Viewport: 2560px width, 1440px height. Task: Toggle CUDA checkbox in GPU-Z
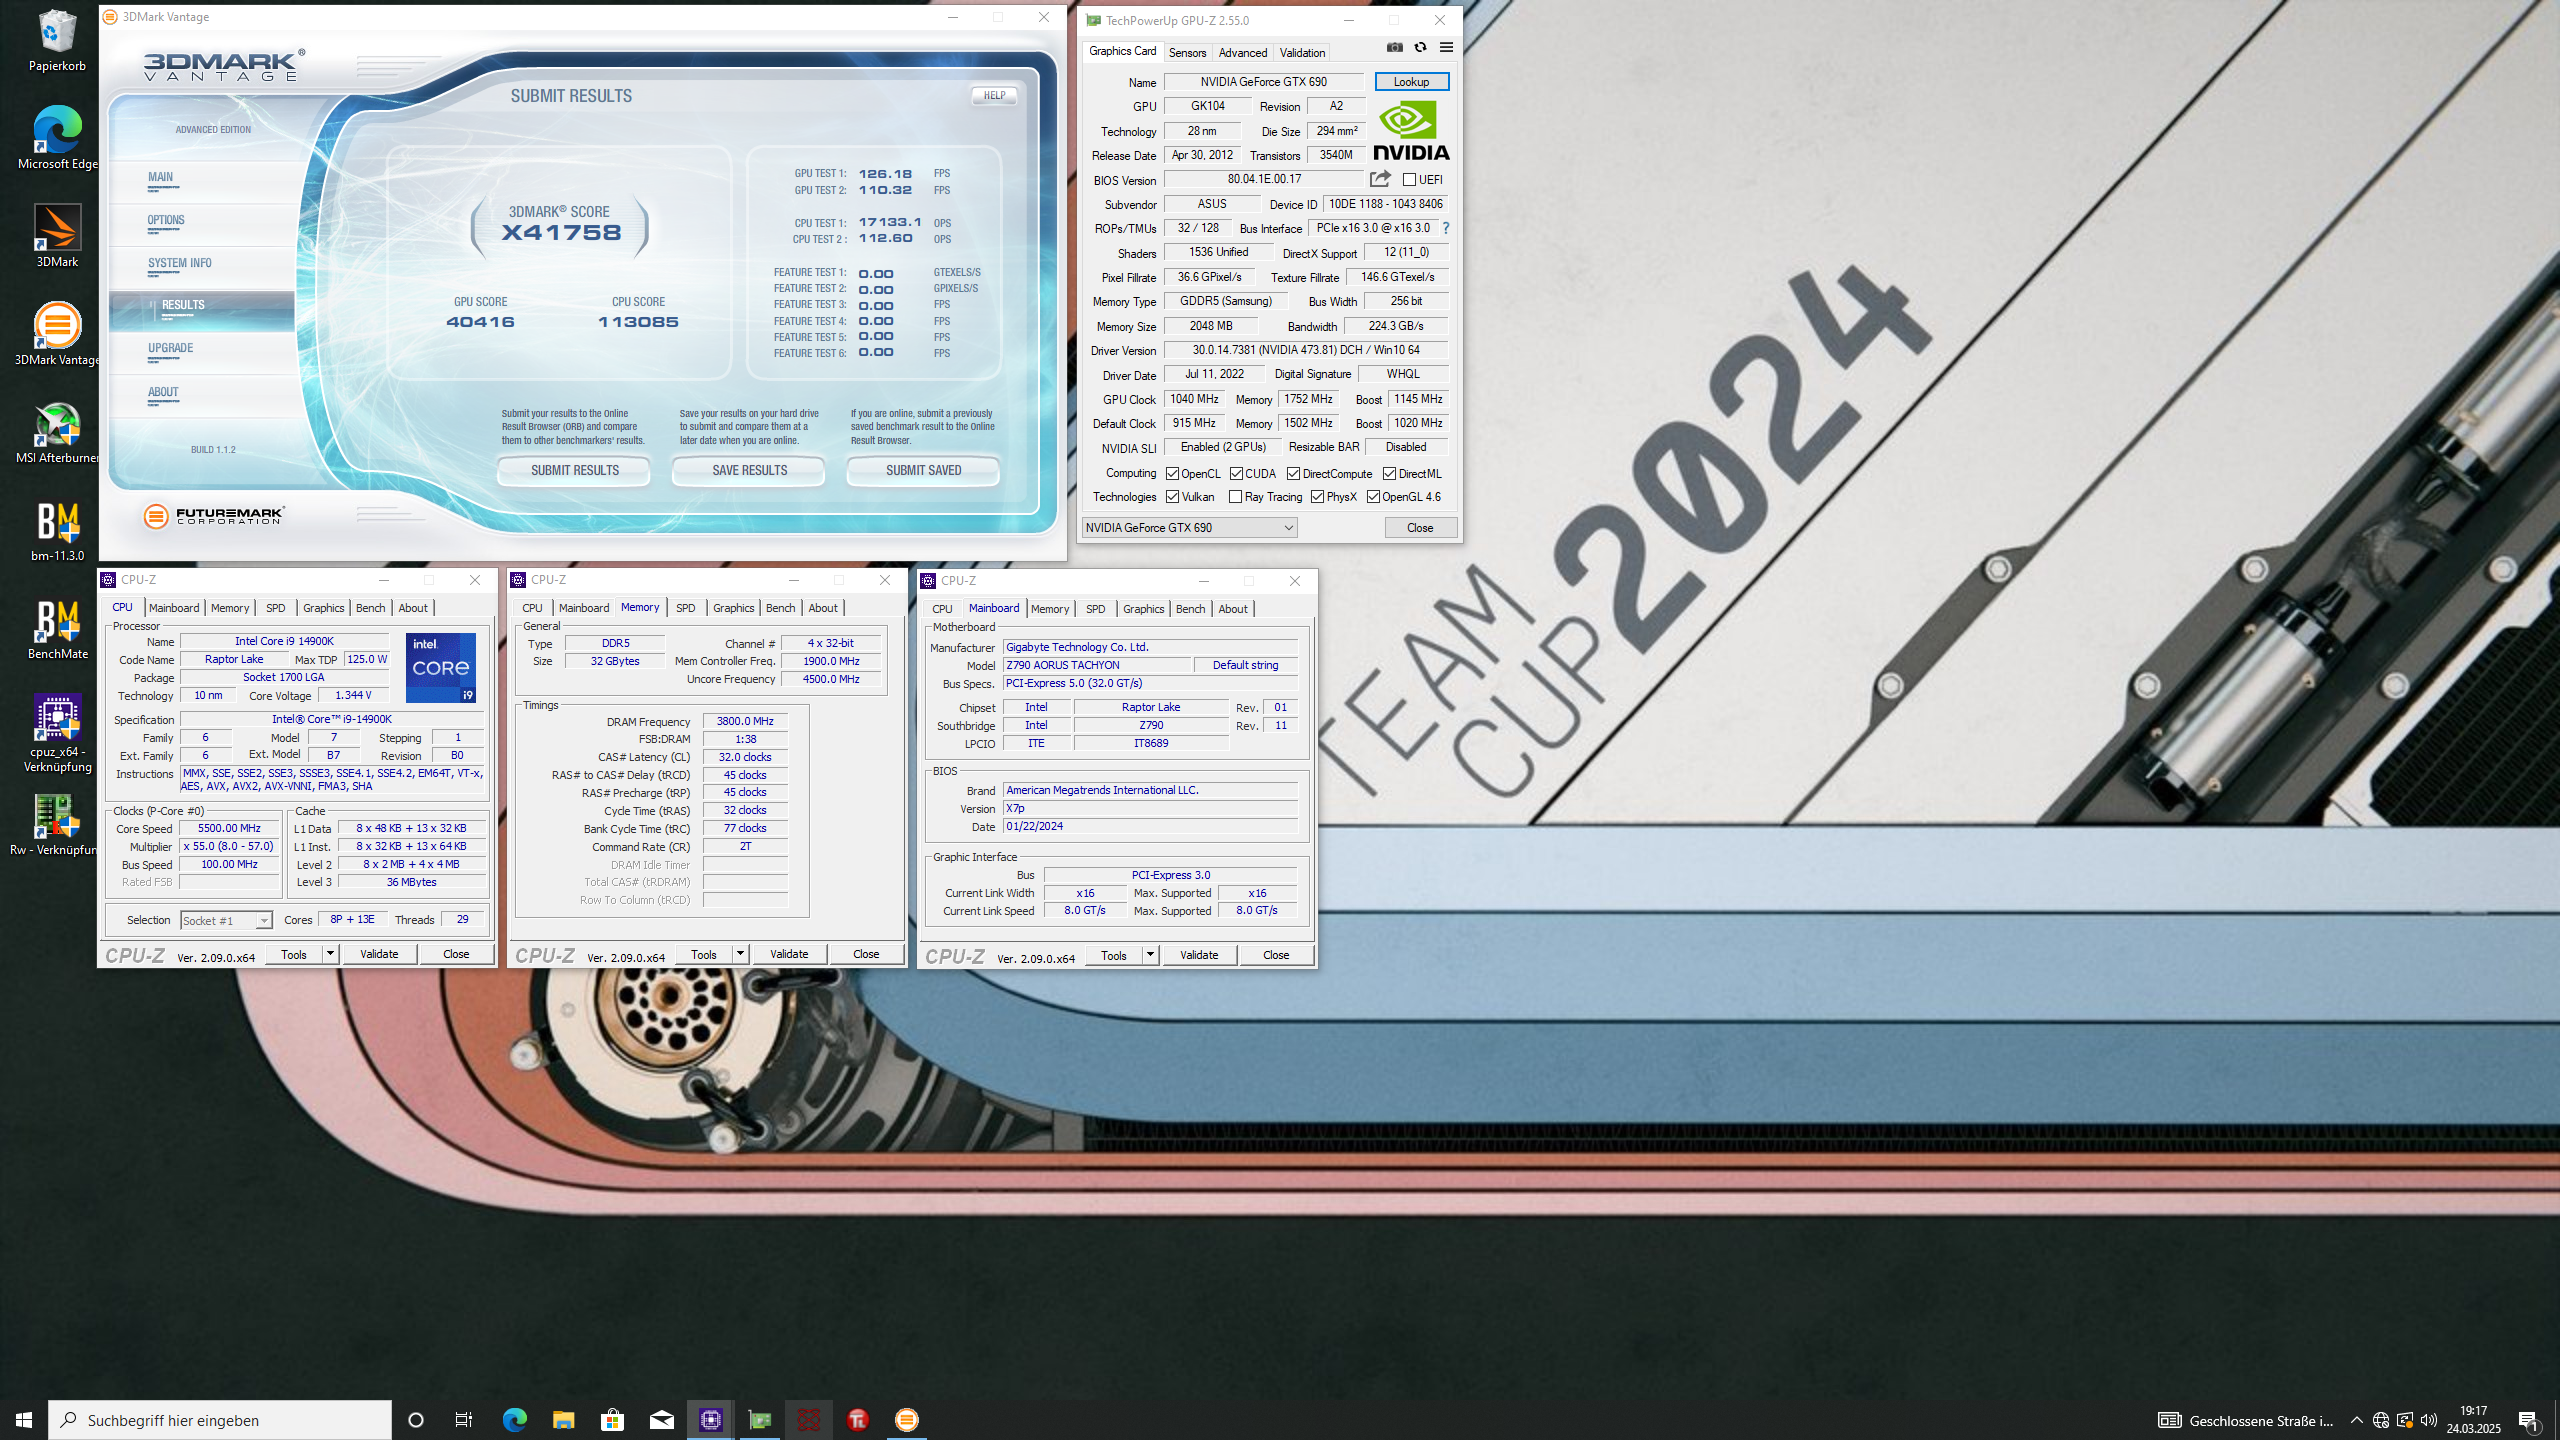1236,474
